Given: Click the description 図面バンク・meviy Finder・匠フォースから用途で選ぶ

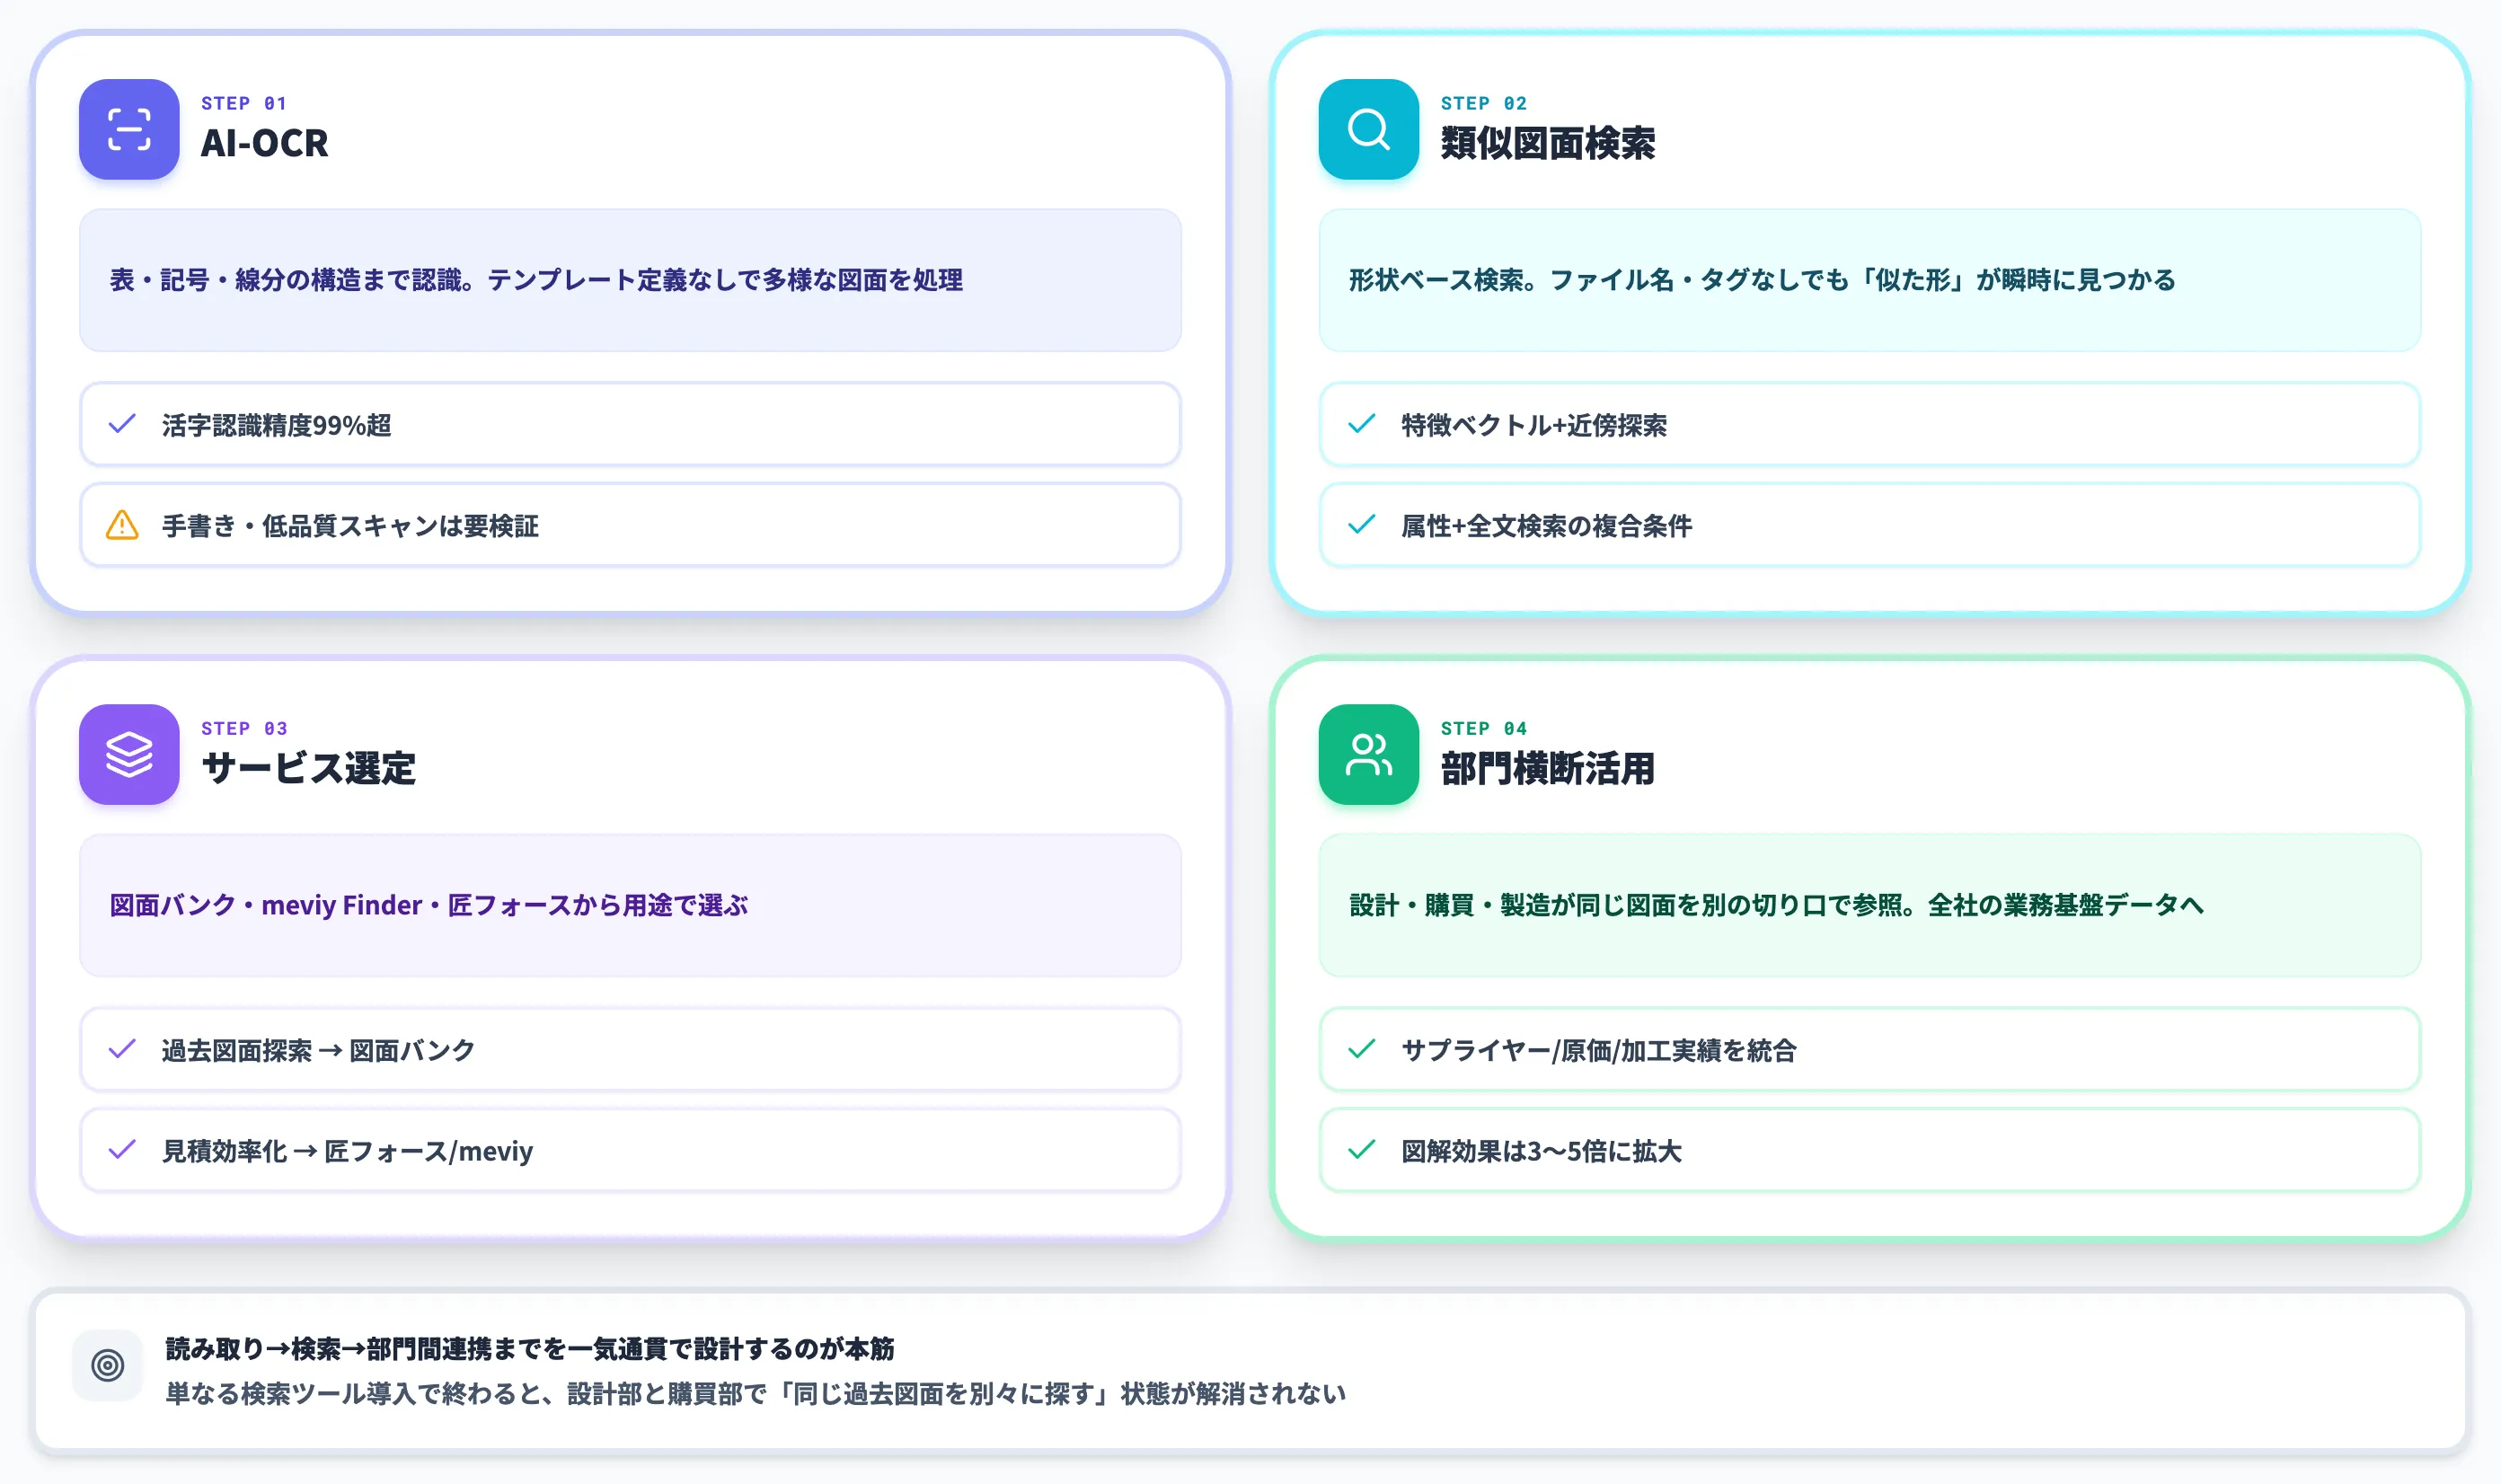Looking at the screenshot, I should pyautogui.click(x=428, y=905).
